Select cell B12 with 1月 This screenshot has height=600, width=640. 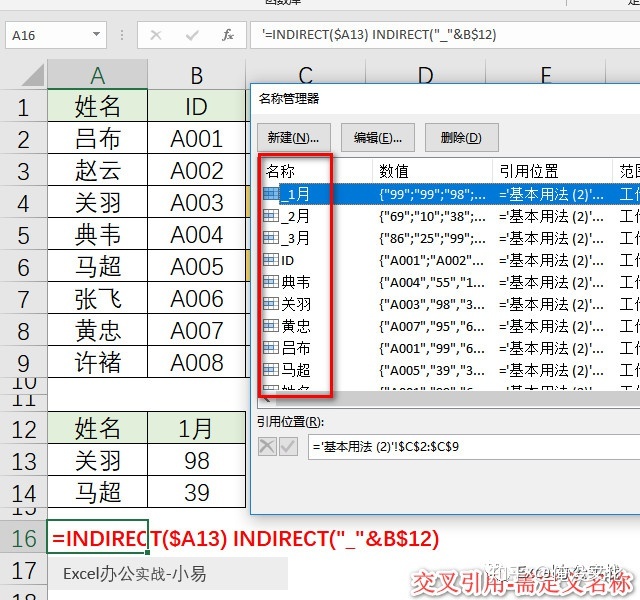[x=197, y=428]
